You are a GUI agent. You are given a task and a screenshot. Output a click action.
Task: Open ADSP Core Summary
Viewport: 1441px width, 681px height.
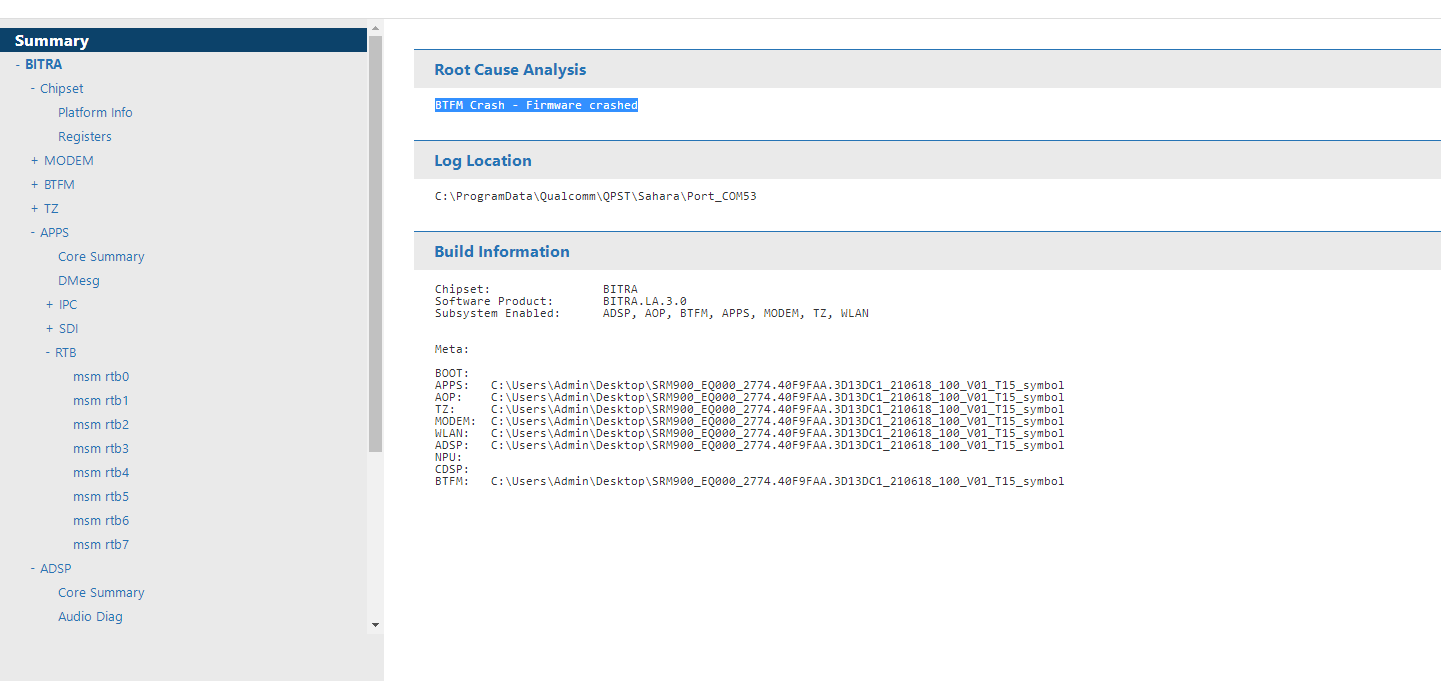pos(101,592)
